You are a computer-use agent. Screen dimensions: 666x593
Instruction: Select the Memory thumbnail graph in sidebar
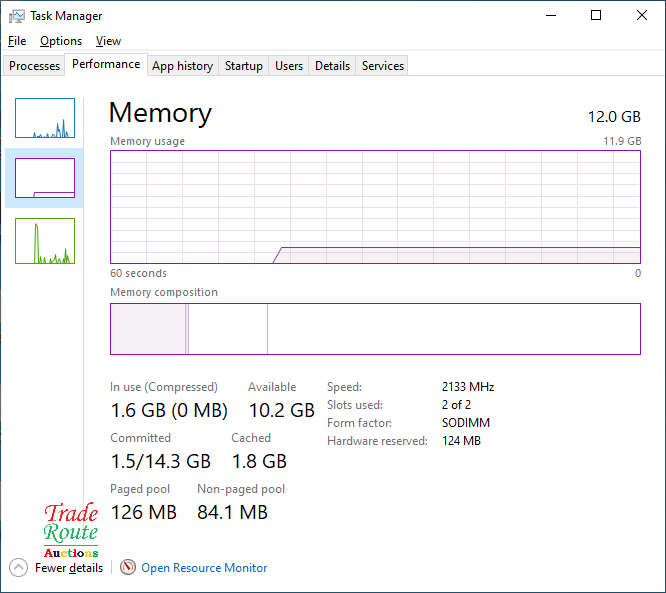pyautogui.click(x=45, y=178)
